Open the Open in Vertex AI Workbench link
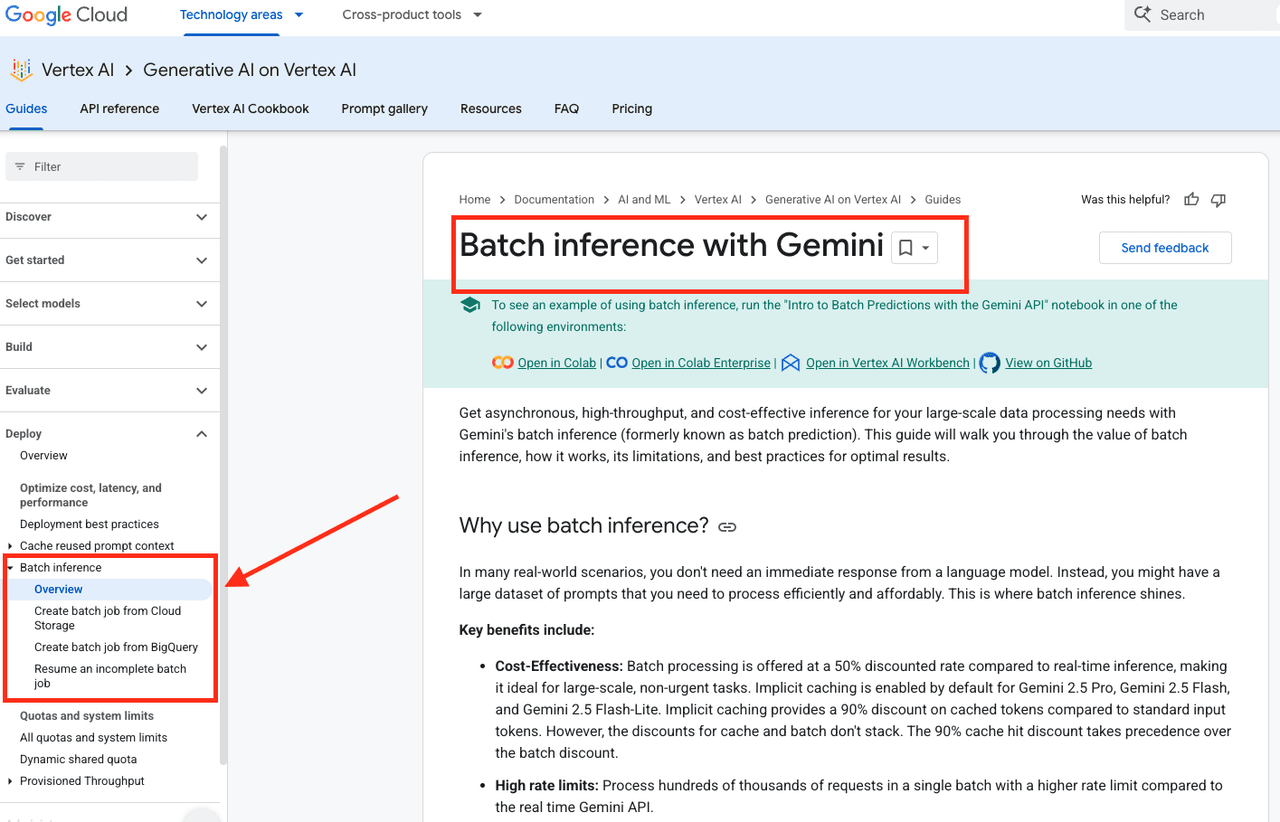This screenshot has height=822, width=1280. coord(888,363)
